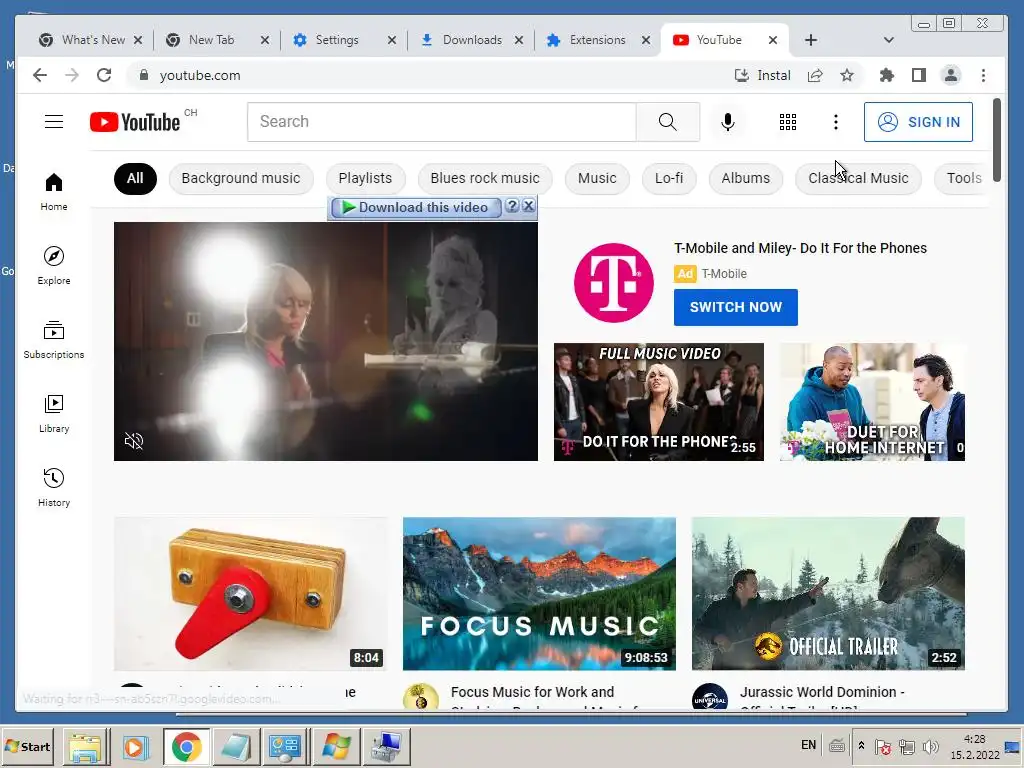Open YouTube settings three-dot menu
Image resolution: width=1024 pixels, height=768 pixels.
pyautogui.click(x=835, y=121)
